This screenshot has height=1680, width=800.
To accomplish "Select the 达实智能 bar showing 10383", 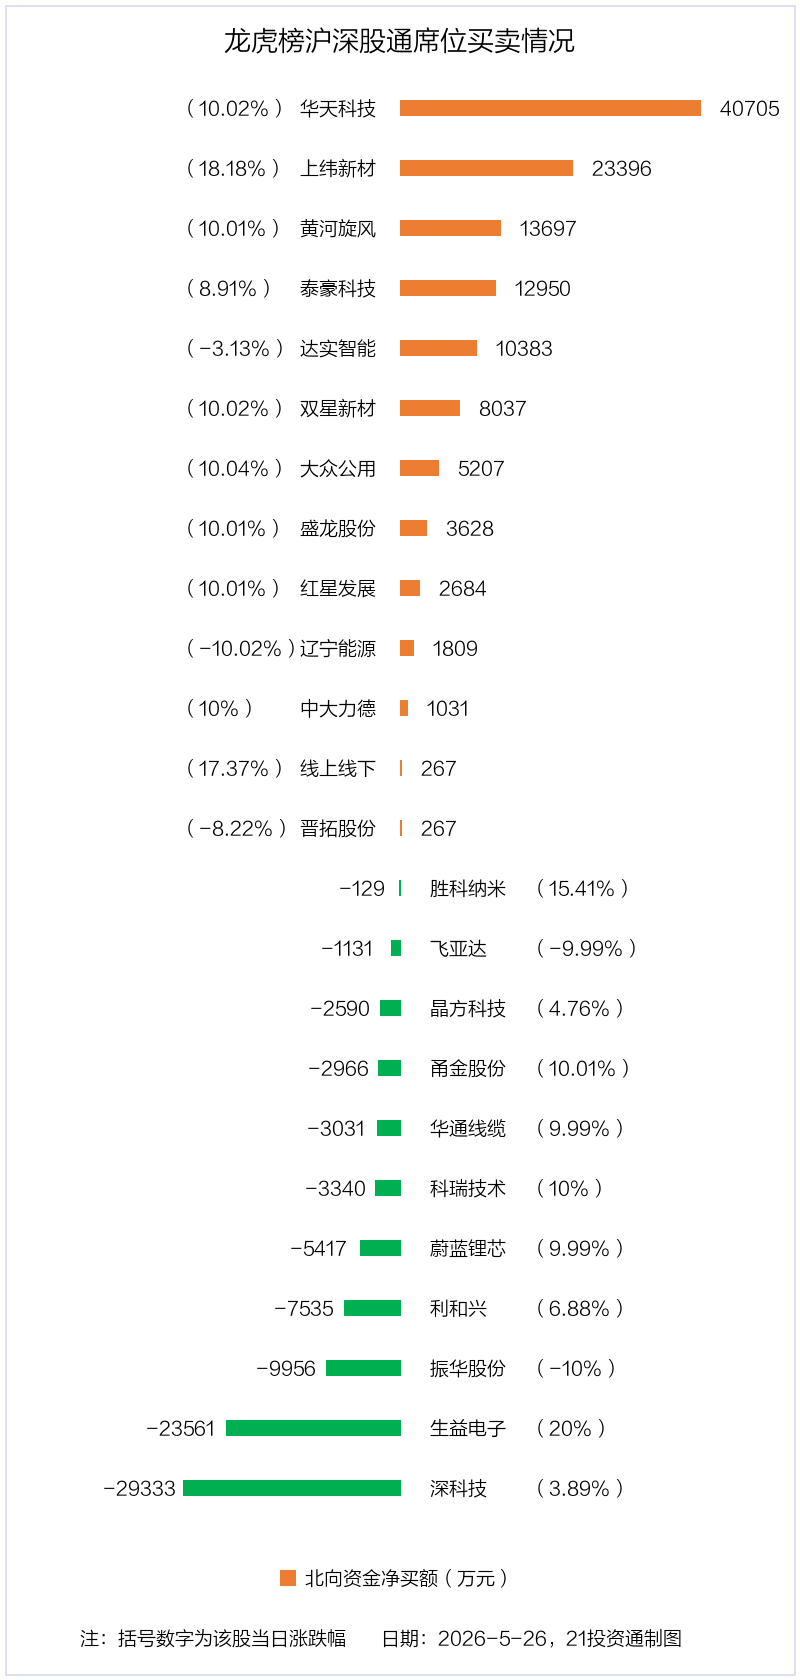I will pos(438,348).
